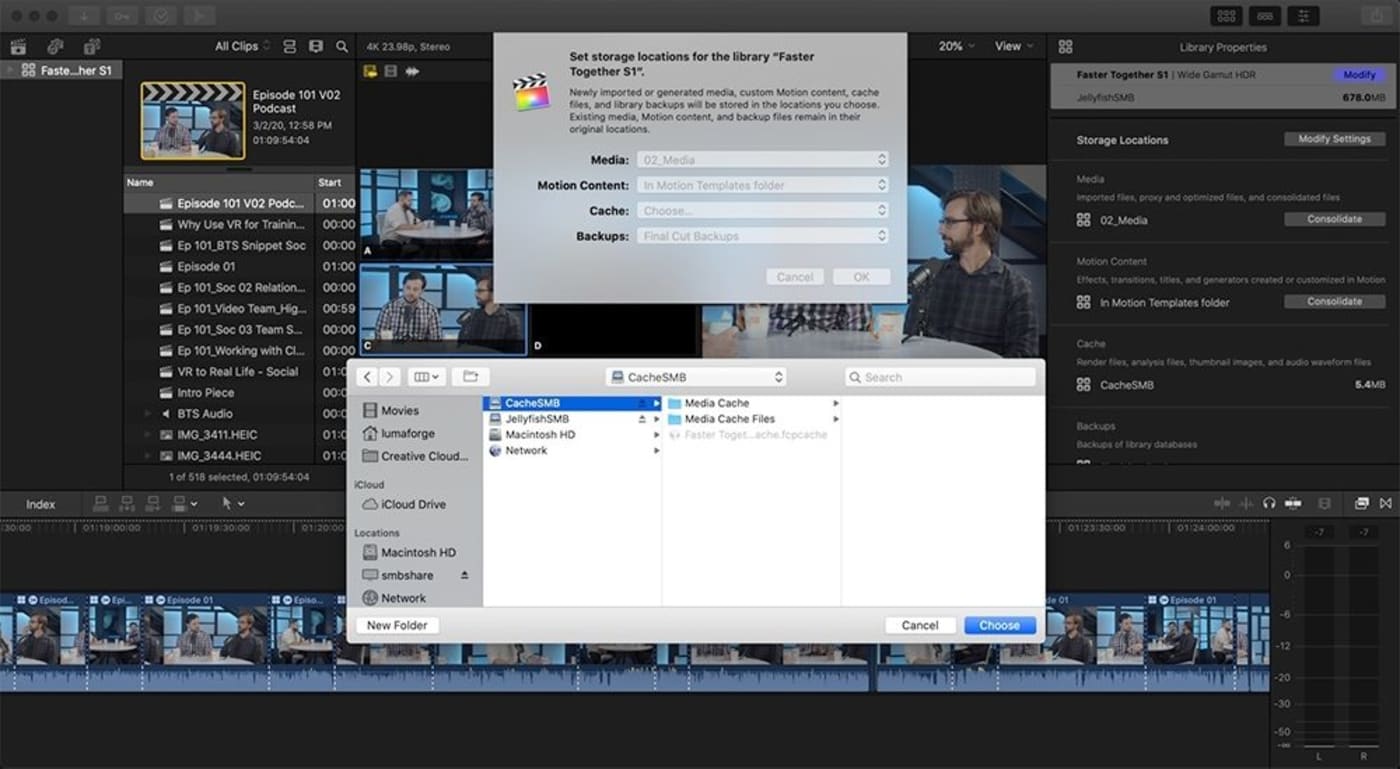This screenshot has height=769, width=1400.
Task: Open the Cache location dropdown
Action: click(x=762, y=211)
